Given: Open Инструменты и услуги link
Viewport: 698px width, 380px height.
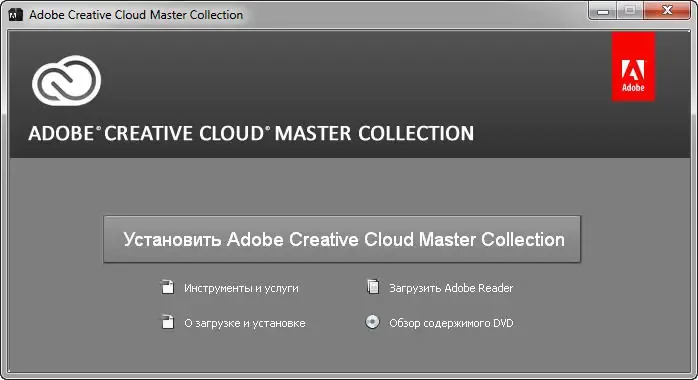Looking at the screenshot, I should (241, 288).
